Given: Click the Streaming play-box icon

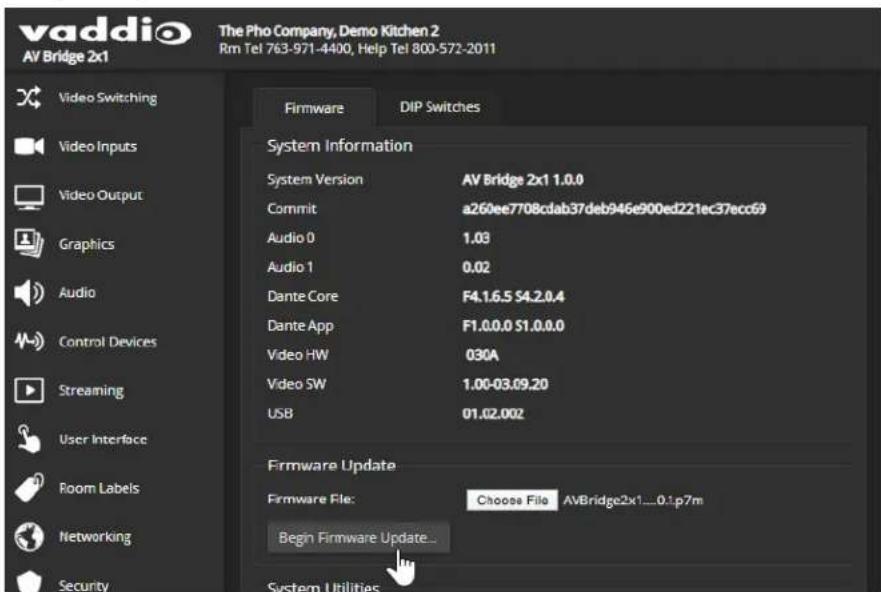Looking at the screenshot, I should click(x=29, y=390).
